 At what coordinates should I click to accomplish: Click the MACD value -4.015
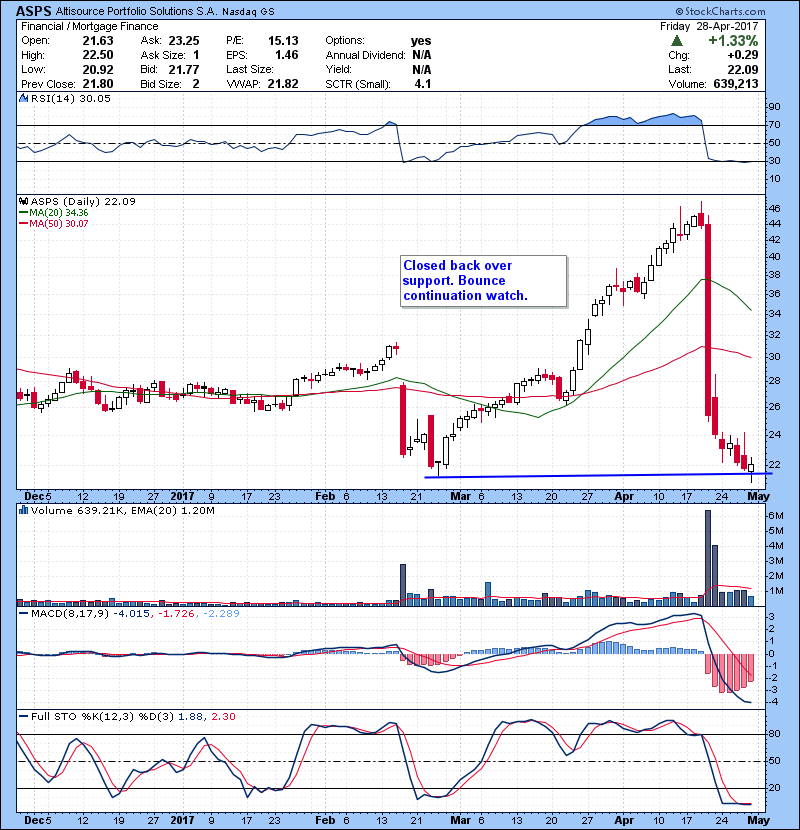click(x=132, y=614)
